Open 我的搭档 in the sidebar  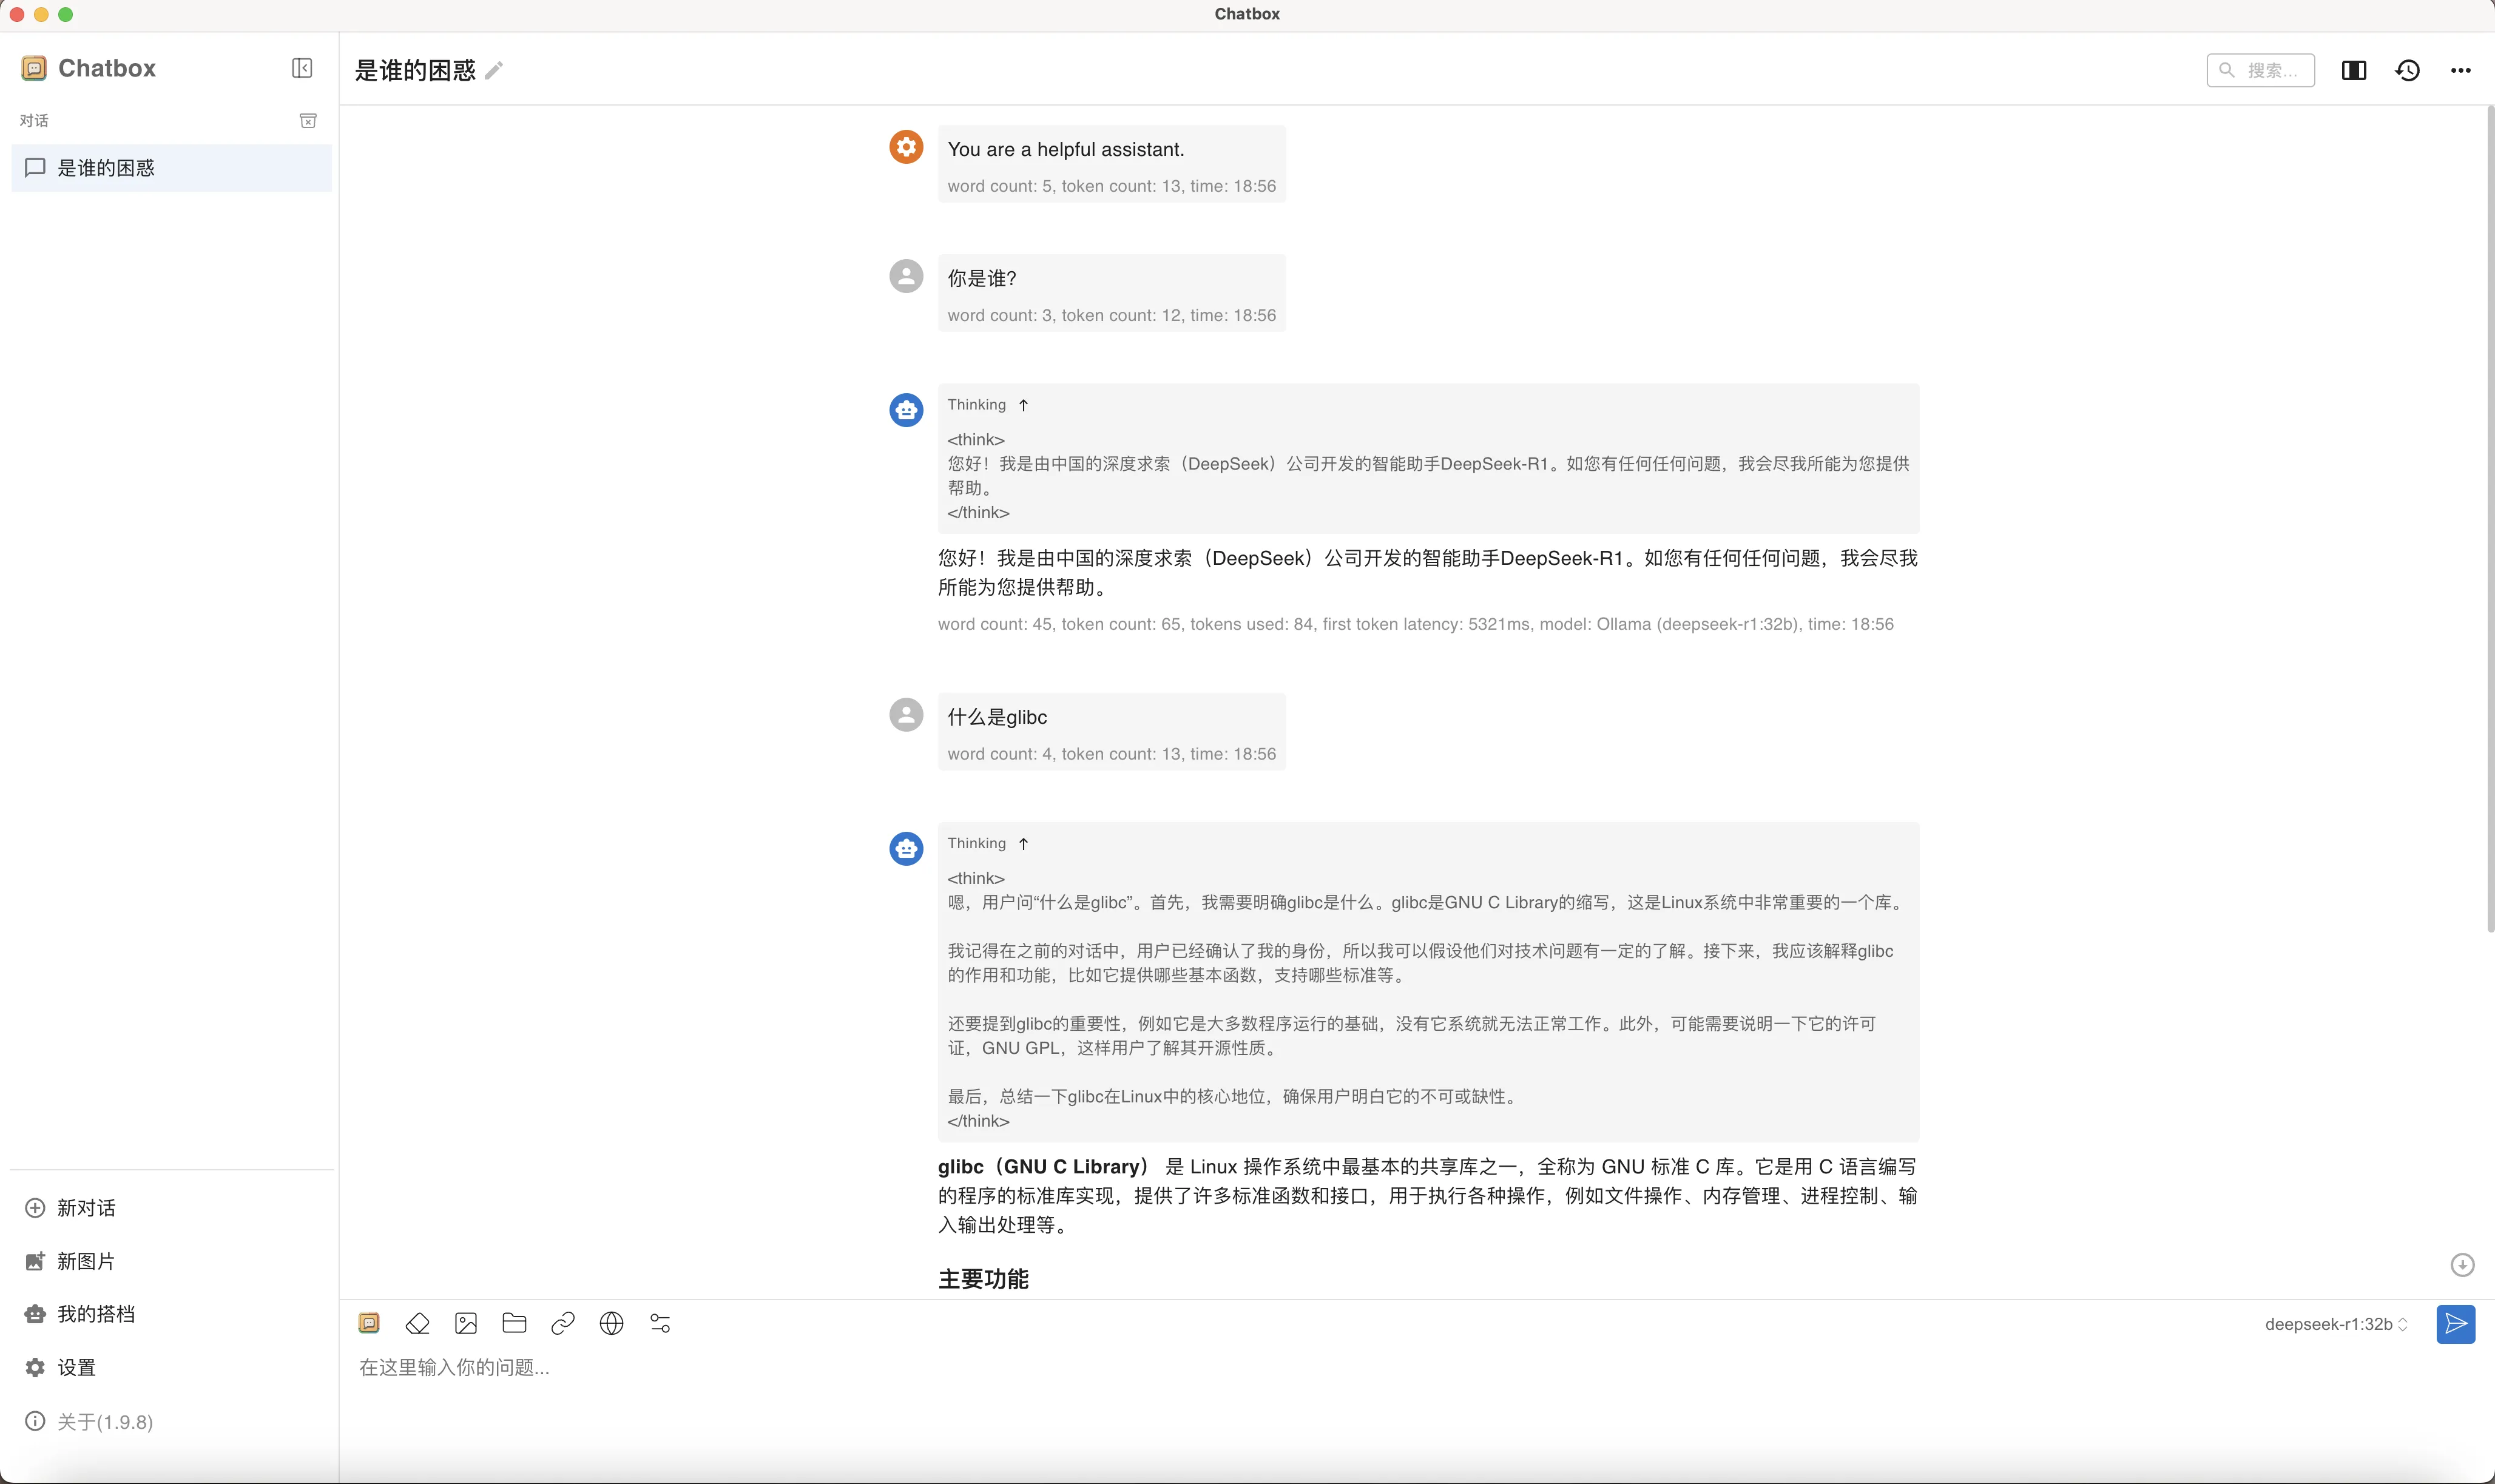tap(96, 1314)
